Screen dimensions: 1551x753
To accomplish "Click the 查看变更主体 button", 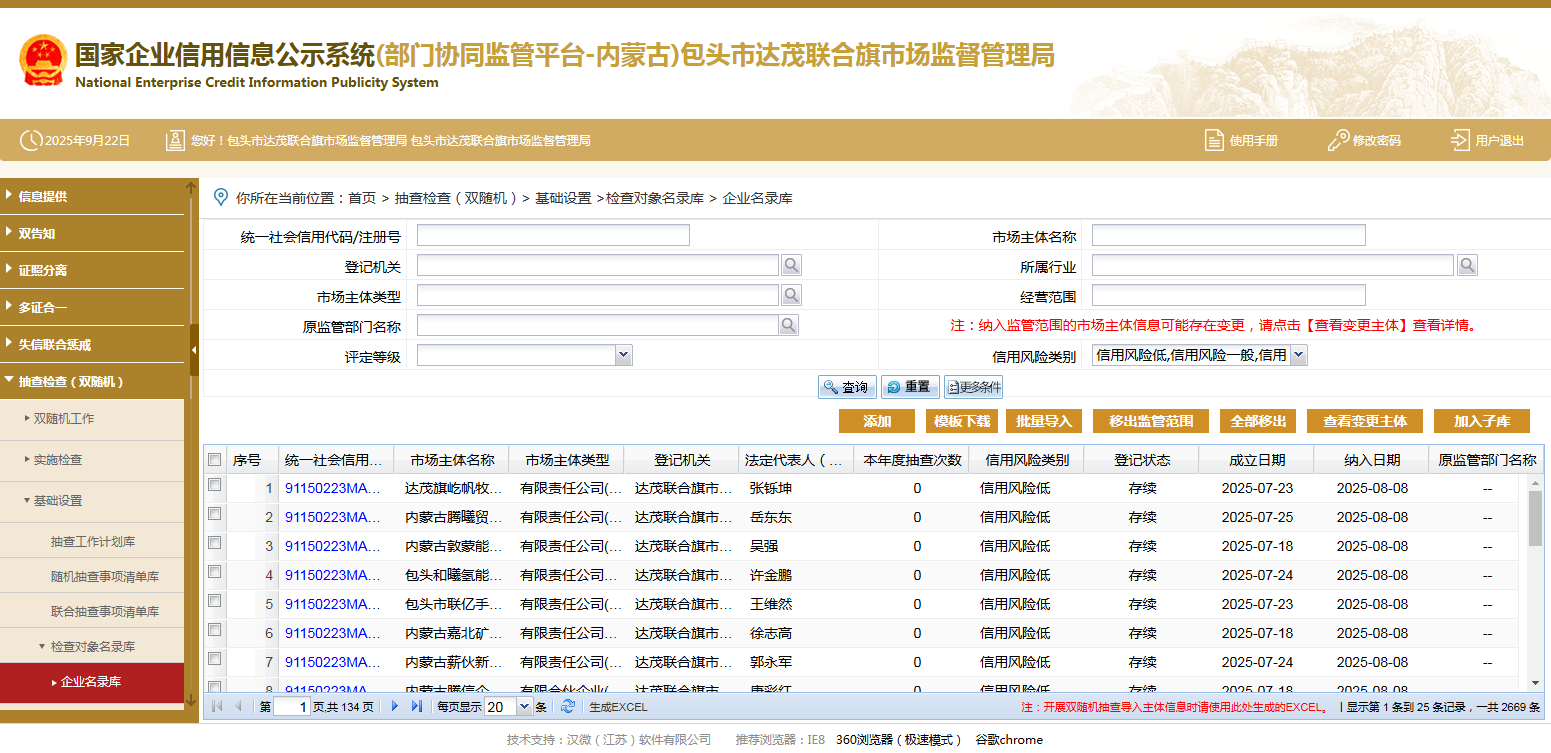I will pos(1364,421).
